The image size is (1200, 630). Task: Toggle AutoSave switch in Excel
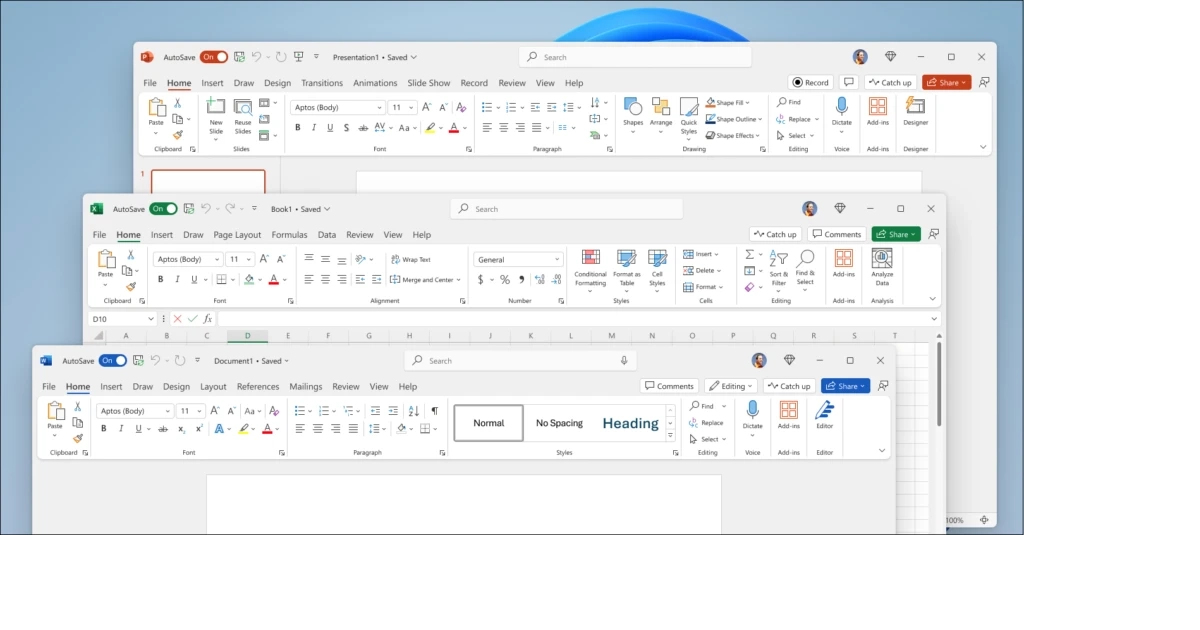[x=163, y=209]
